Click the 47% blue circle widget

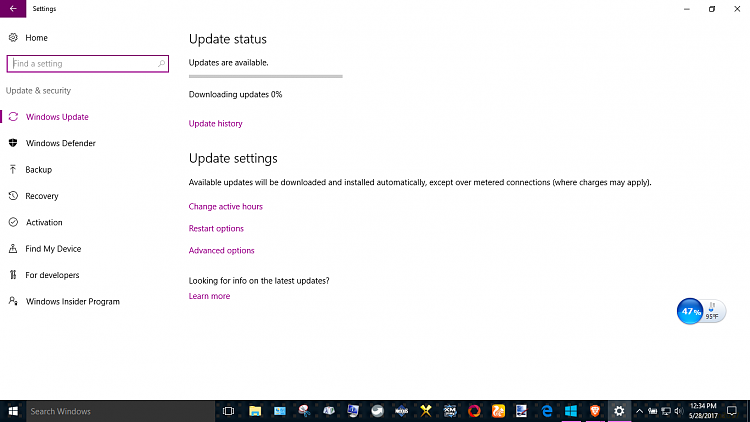[690, 311]
